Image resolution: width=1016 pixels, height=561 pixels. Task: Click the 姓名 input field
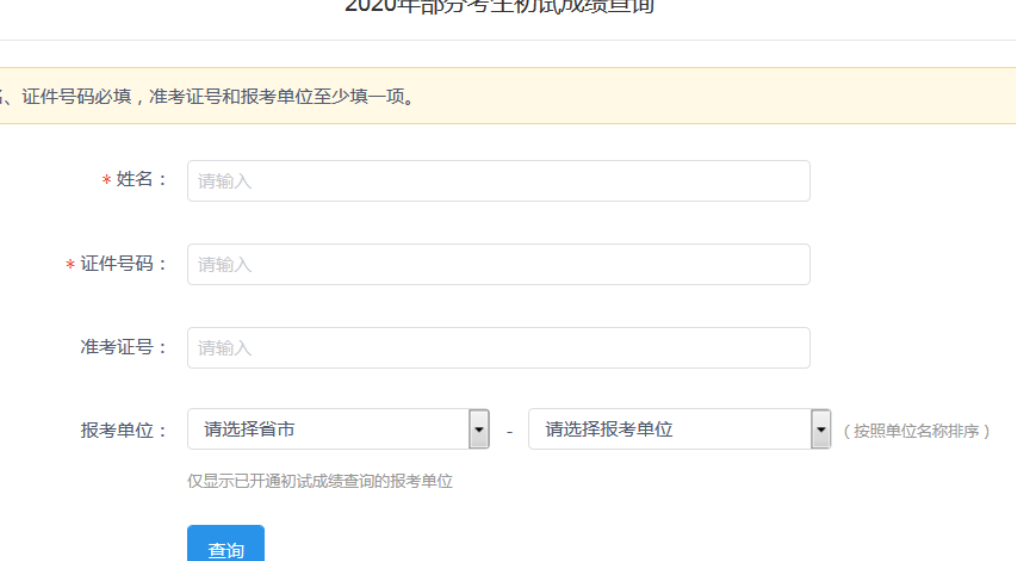coord(498,181)
